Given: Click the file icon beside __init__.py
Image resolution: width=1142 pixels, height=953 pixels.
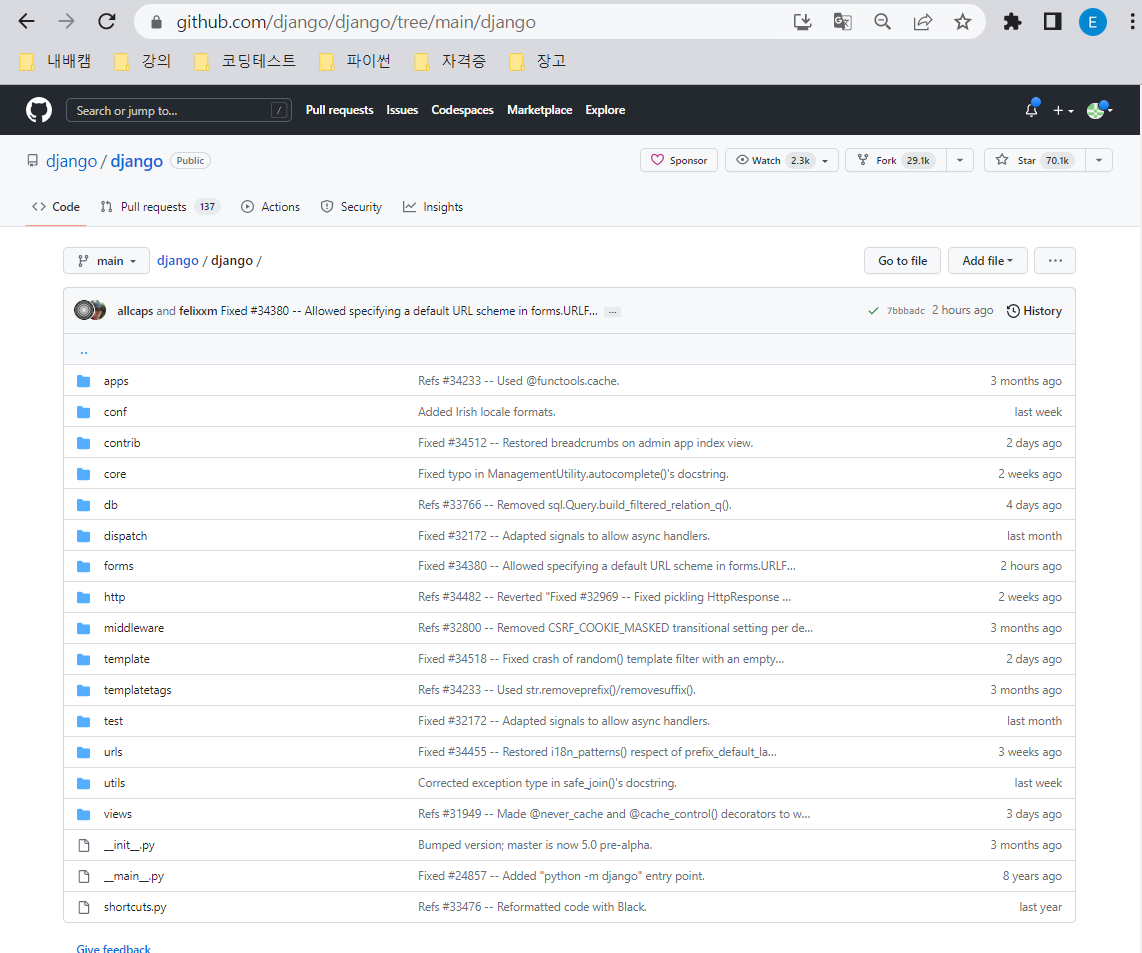Looking at the screenshot, I should pos(84,845).
